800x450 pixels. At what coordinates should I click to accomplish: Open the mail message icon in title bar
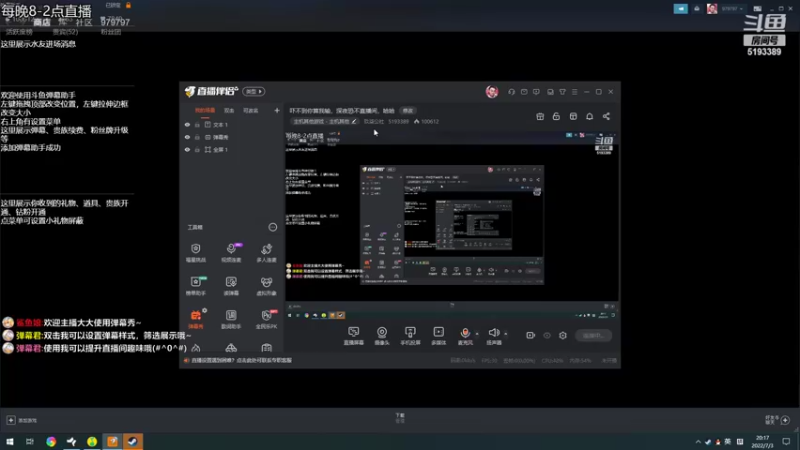pos(524,92)
